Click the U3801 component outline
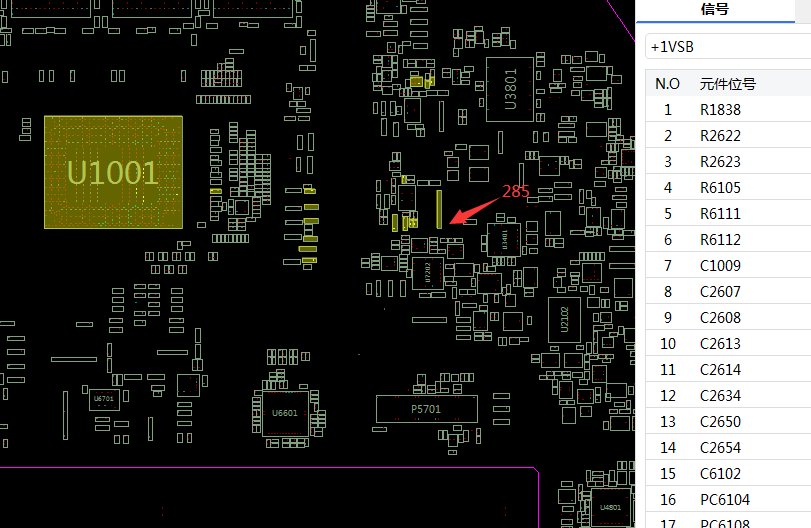This screenshot has height=528, width=811. click(x=510, y=89)
